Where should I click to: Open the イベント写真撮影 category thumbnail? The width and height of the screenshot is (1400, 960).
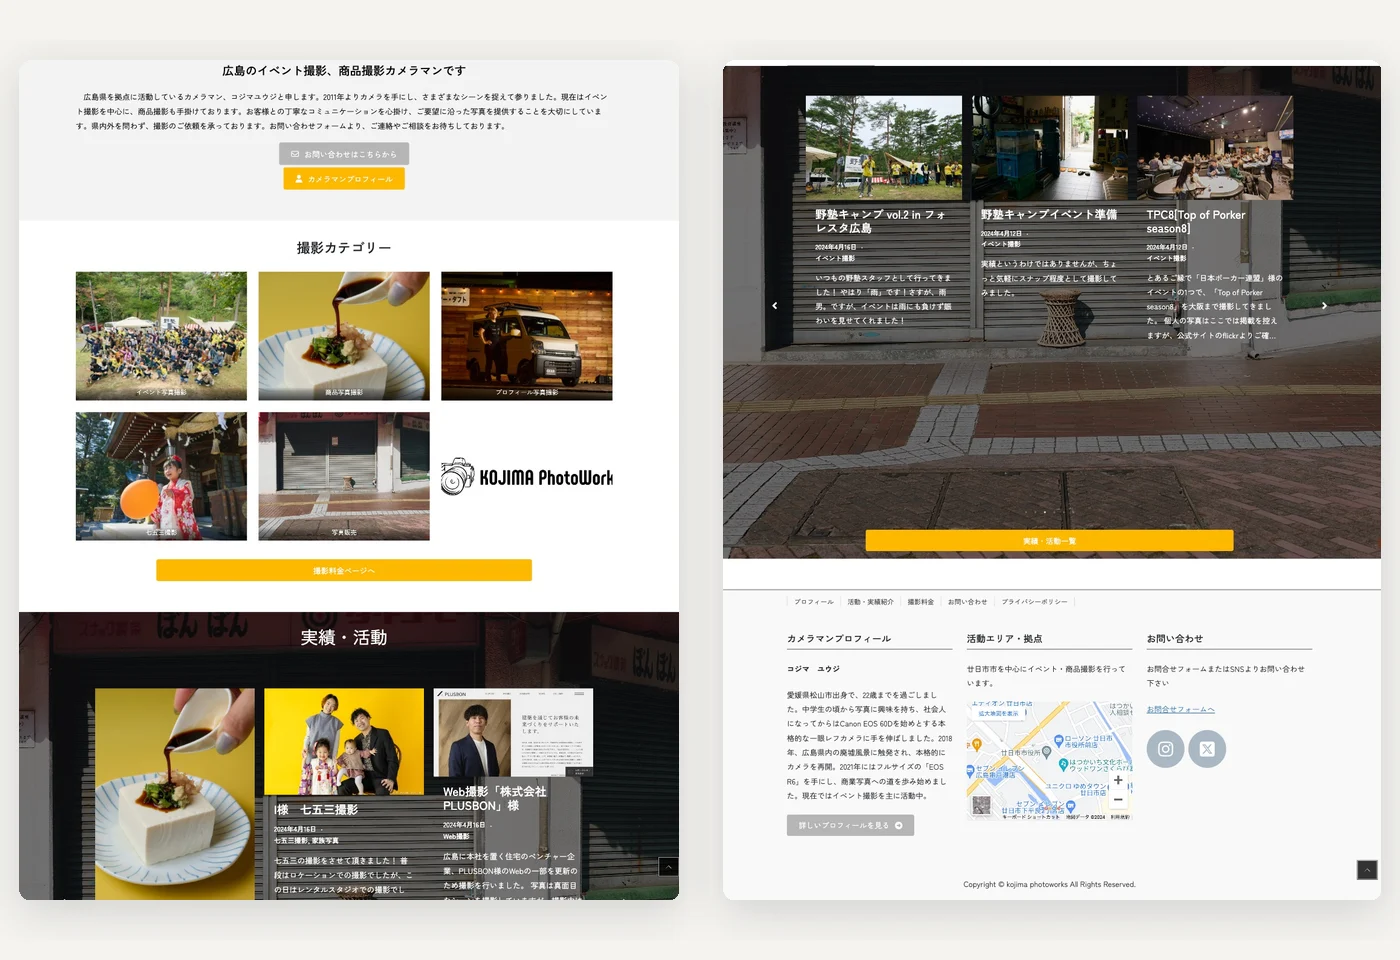tap(161, 336)
